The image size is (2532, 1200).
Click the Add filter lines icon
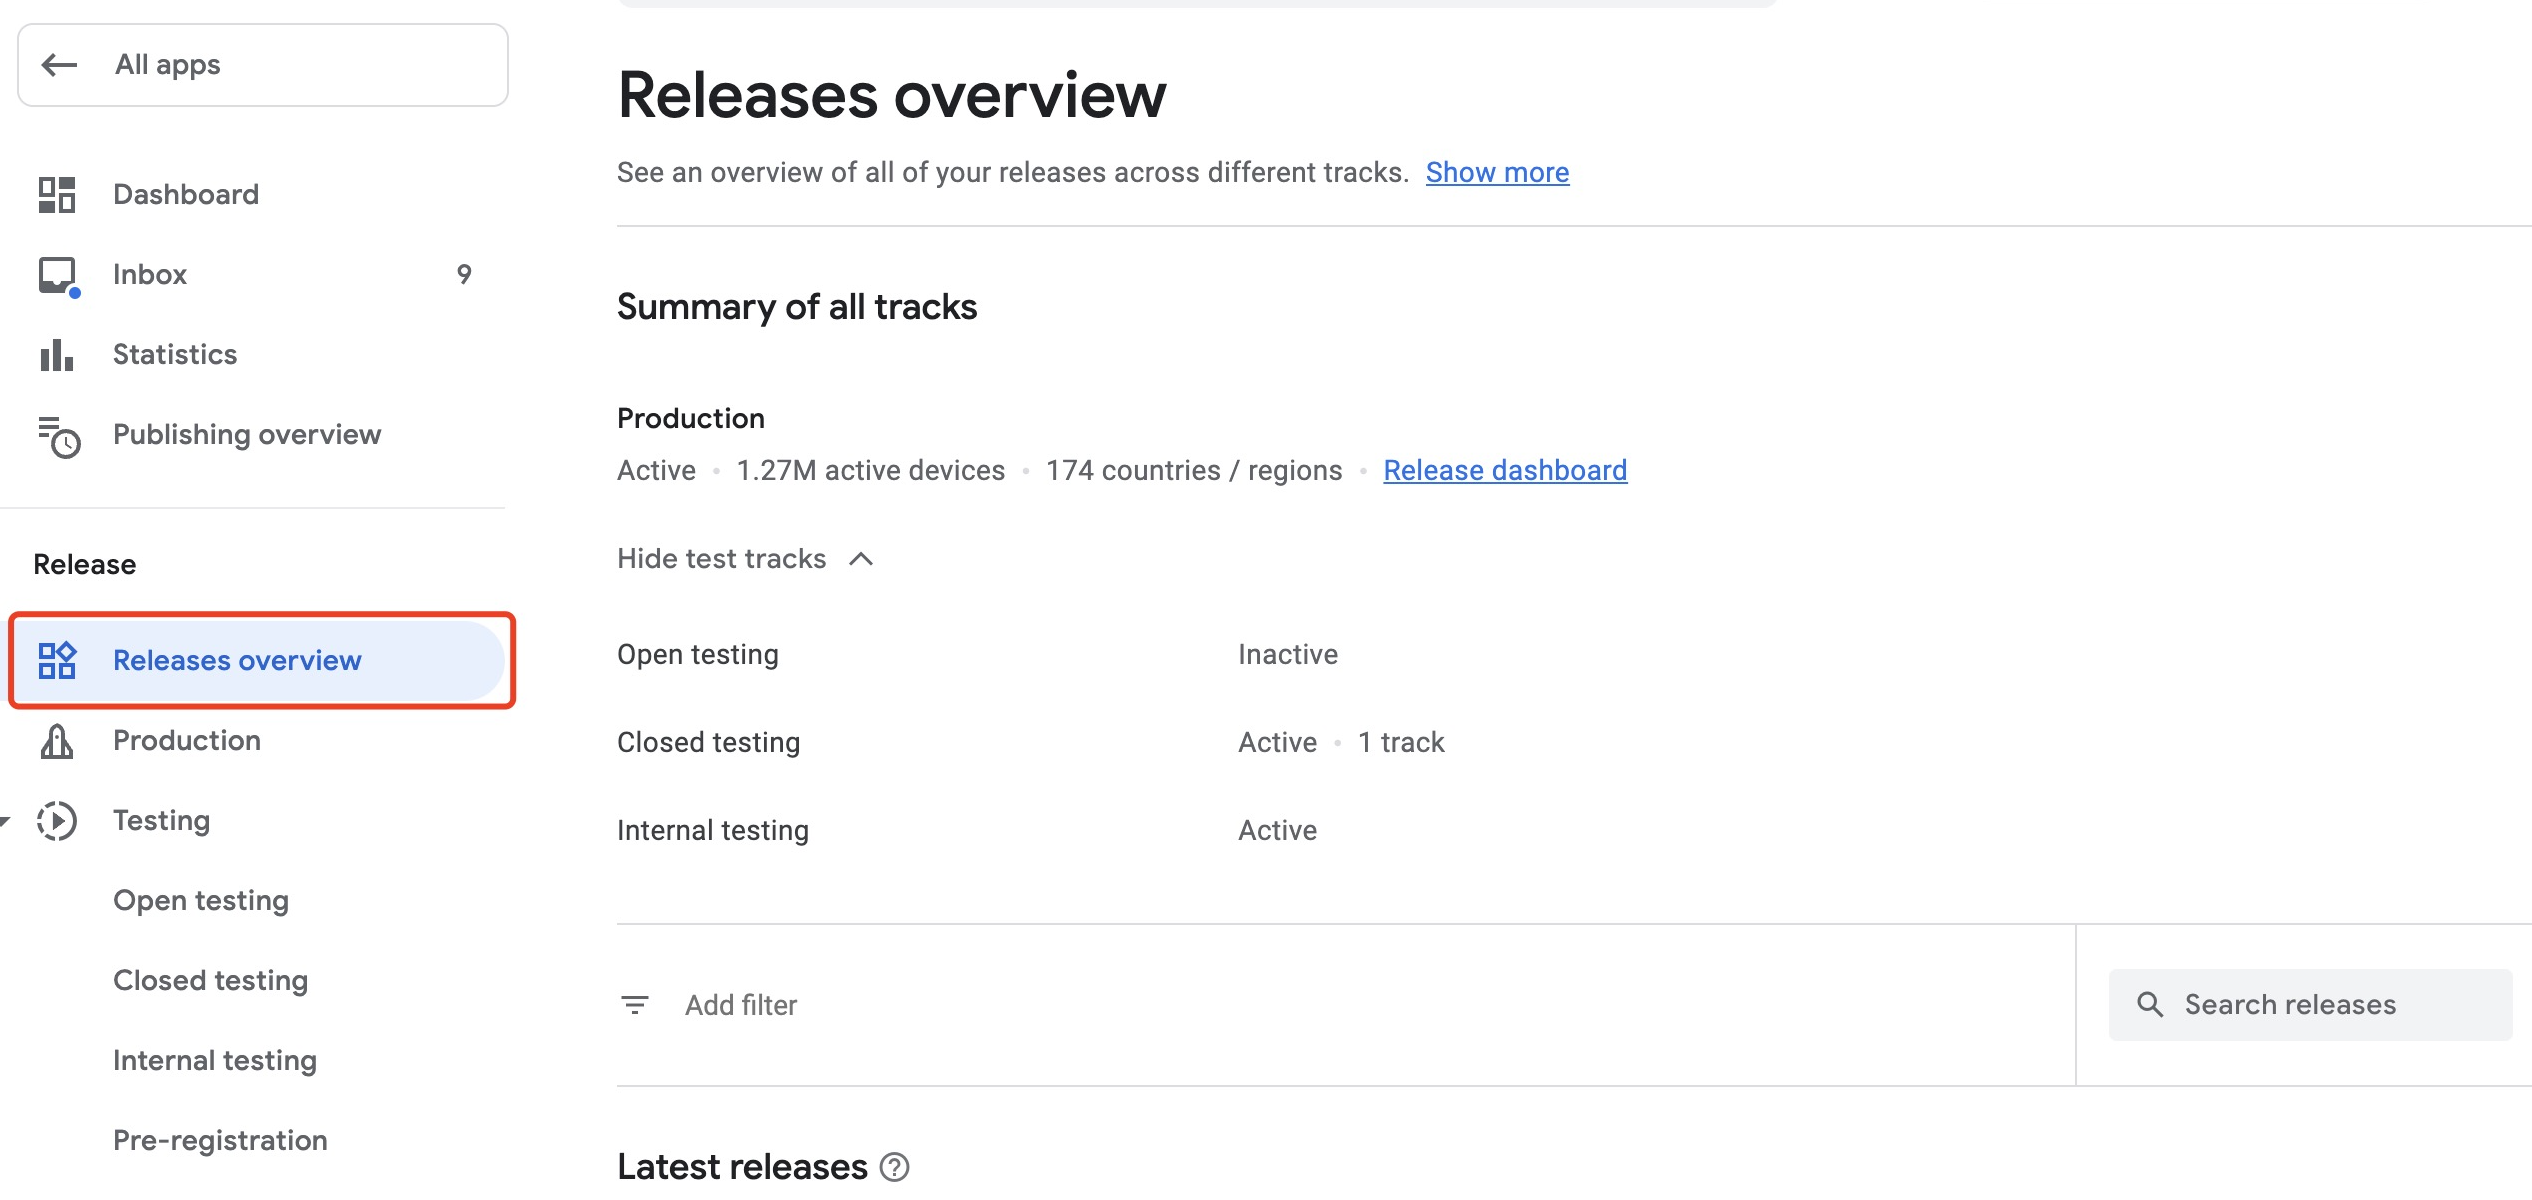[x=635, y=1004]
